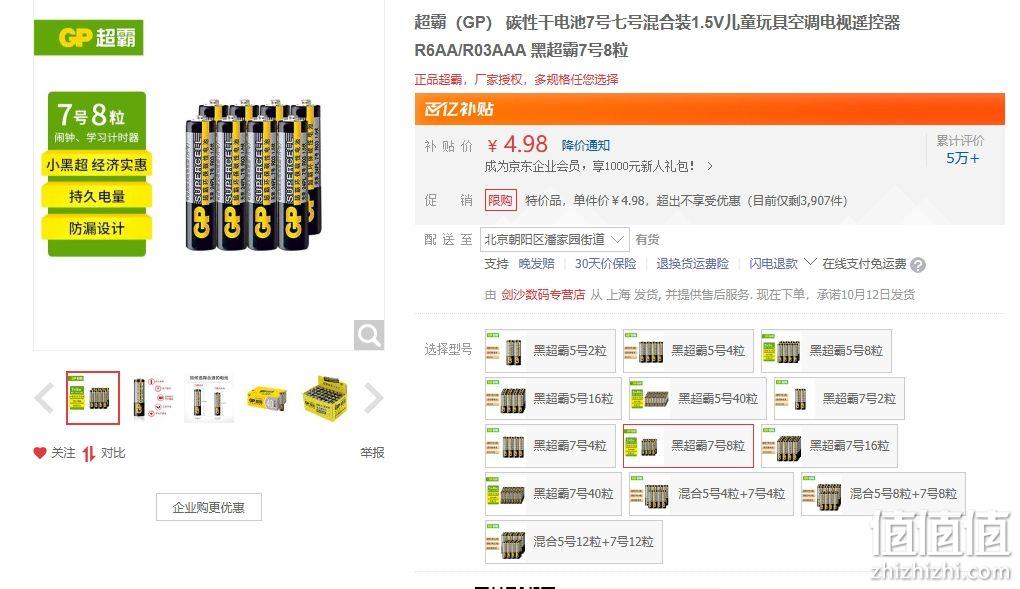Select the 黑超霸5号40粒 option
The width and height of the screenshot is (1020, 589).
click(x=697, y=398)
